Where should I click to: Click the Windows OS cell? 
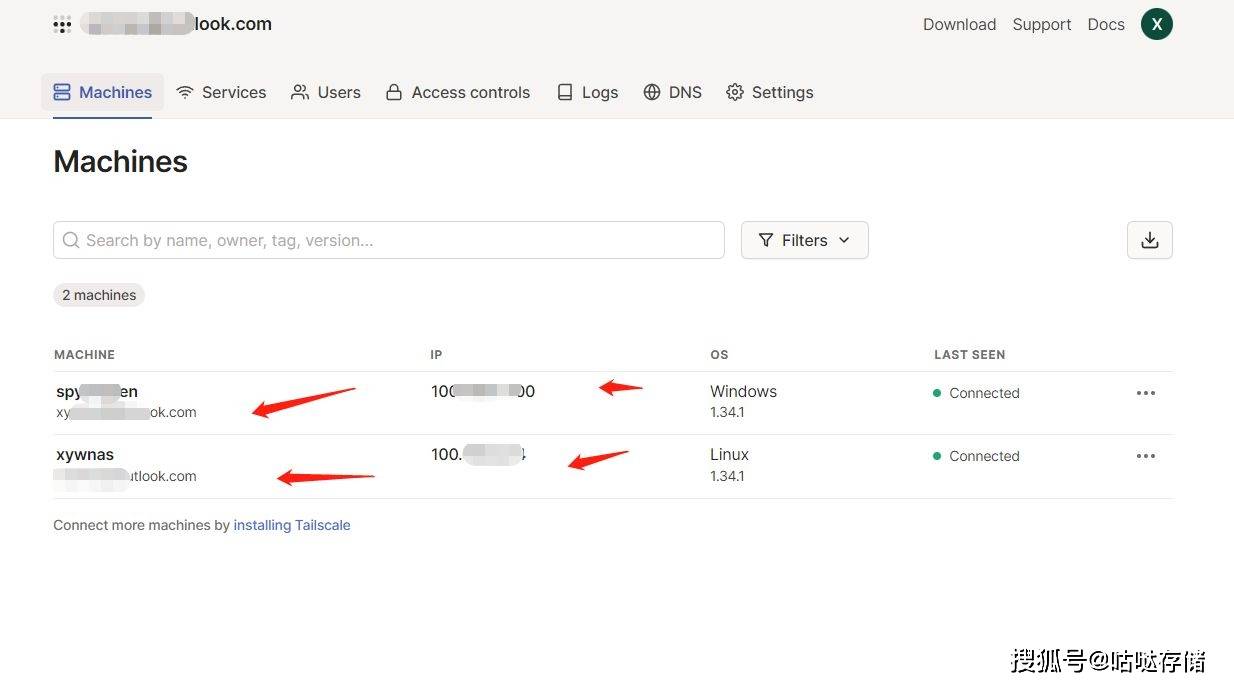click(x=743, y=391)
